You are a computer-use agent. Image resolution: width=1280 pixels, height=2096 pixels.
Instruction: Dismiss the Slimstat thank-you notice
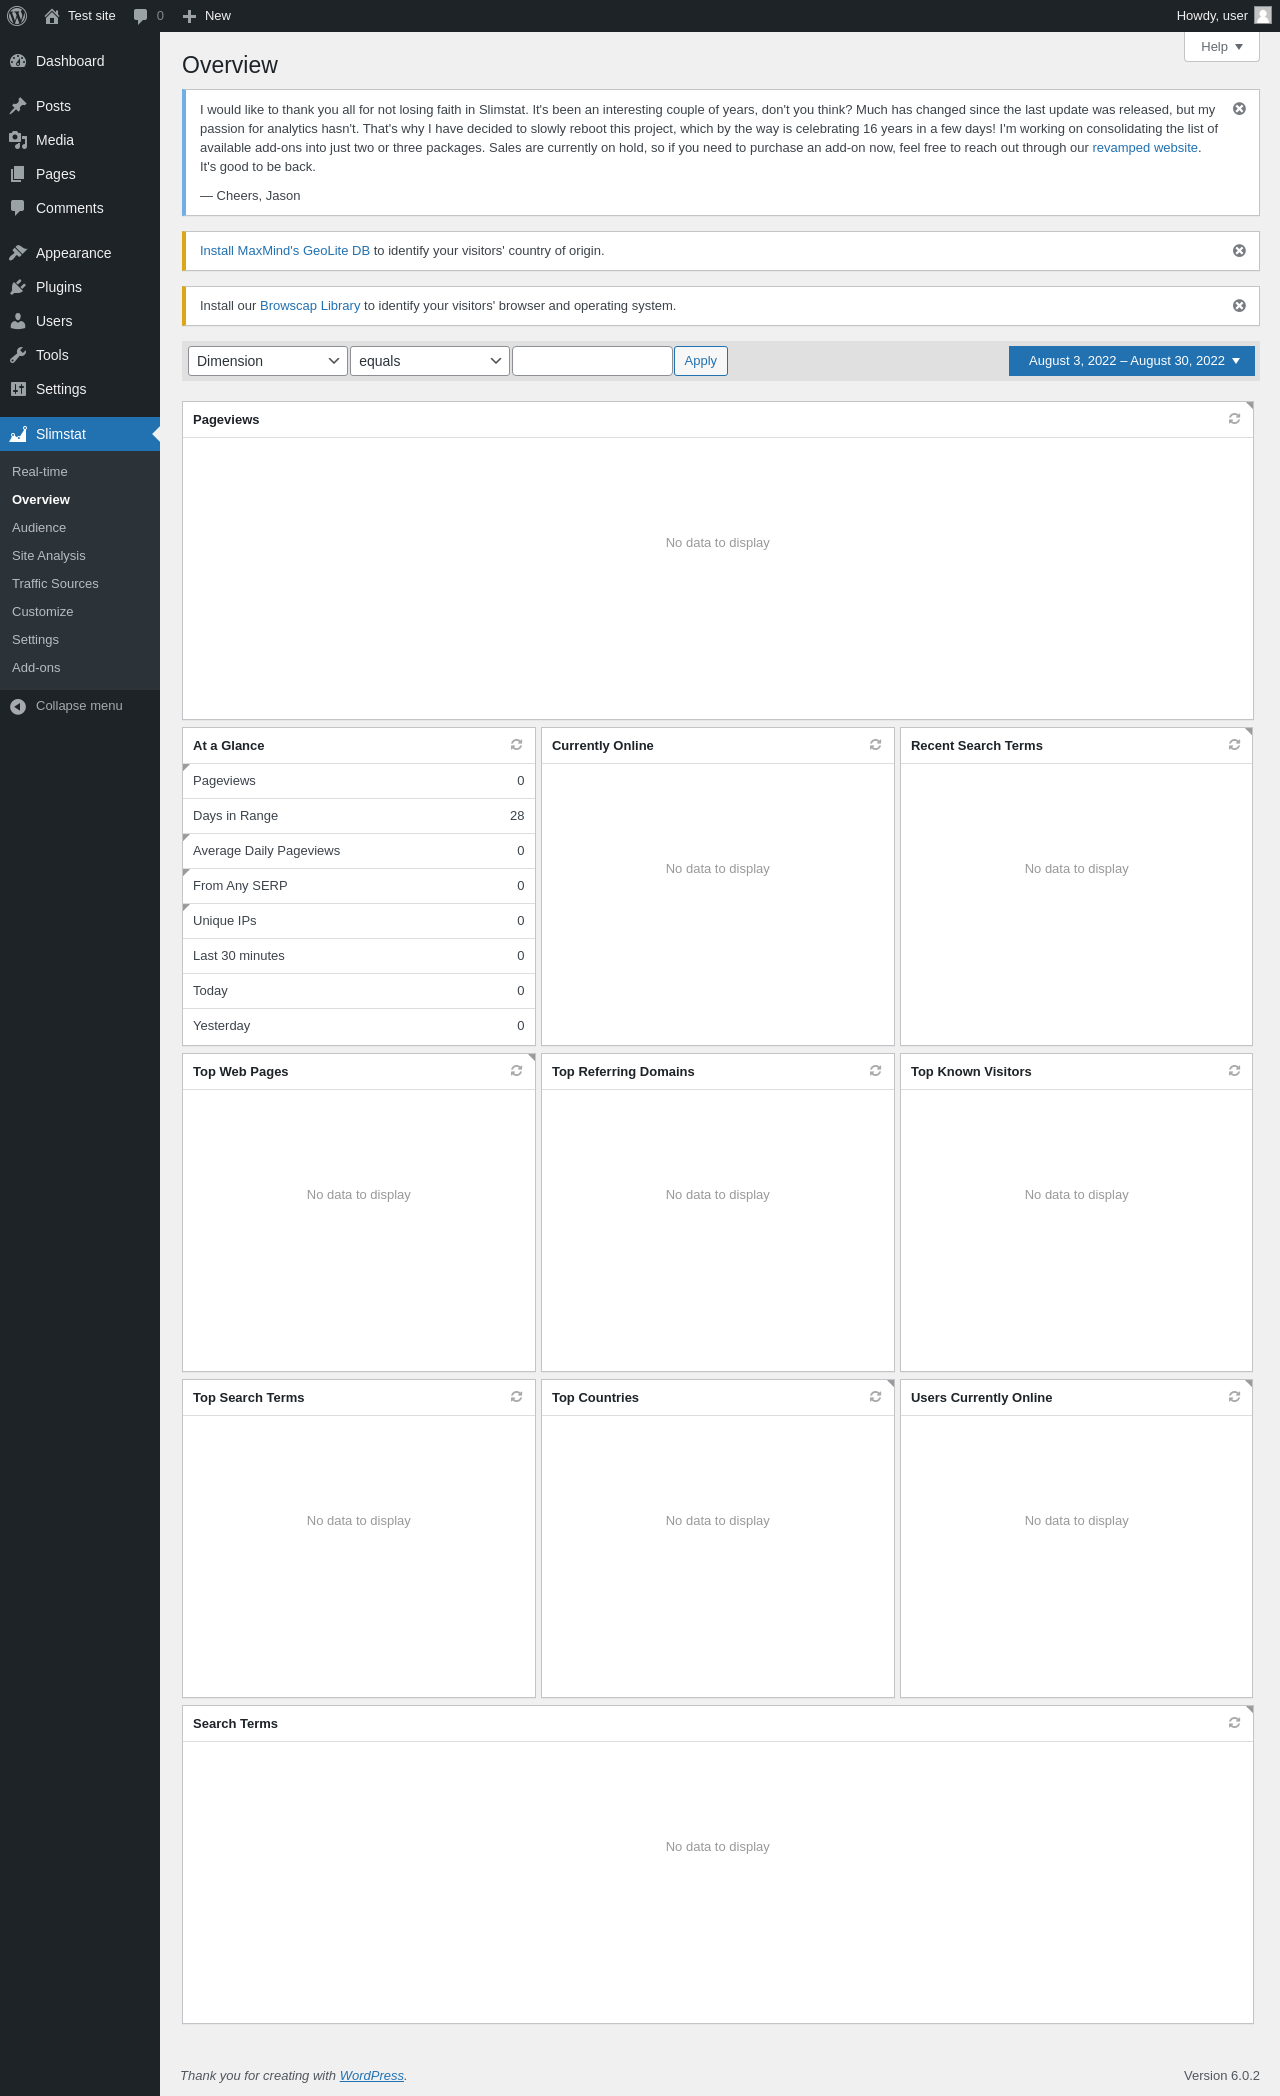click(1239, 109)
